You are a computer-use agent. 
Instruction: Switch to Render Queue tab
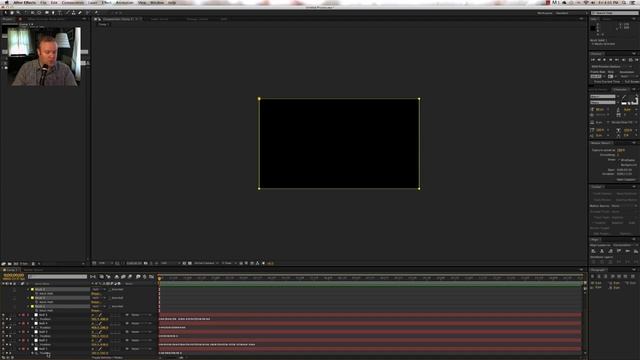point(33,270)
